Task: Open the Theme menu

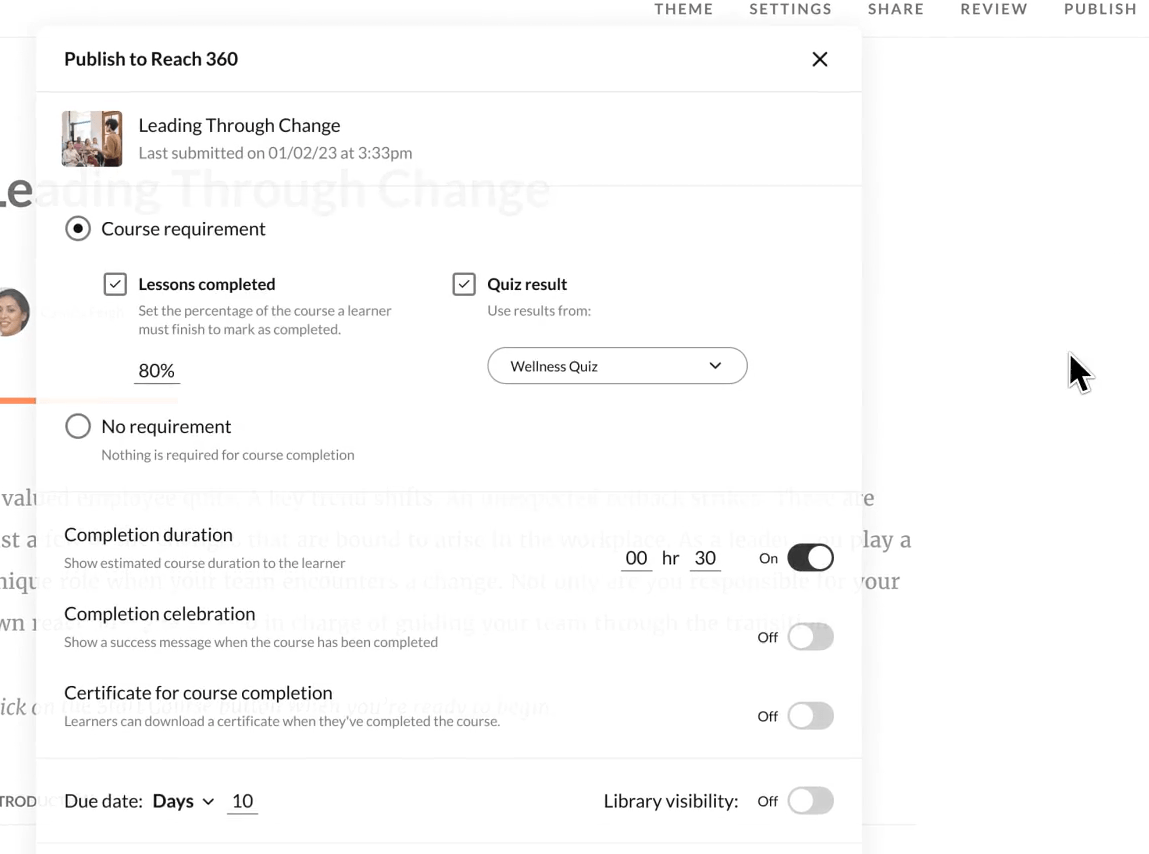Action: pos(684,9)
